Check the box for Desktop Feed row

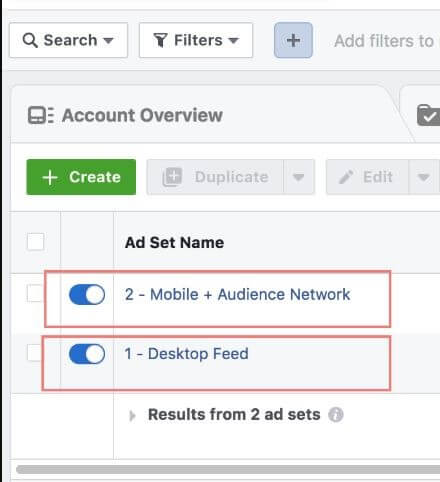pos(34,352)
